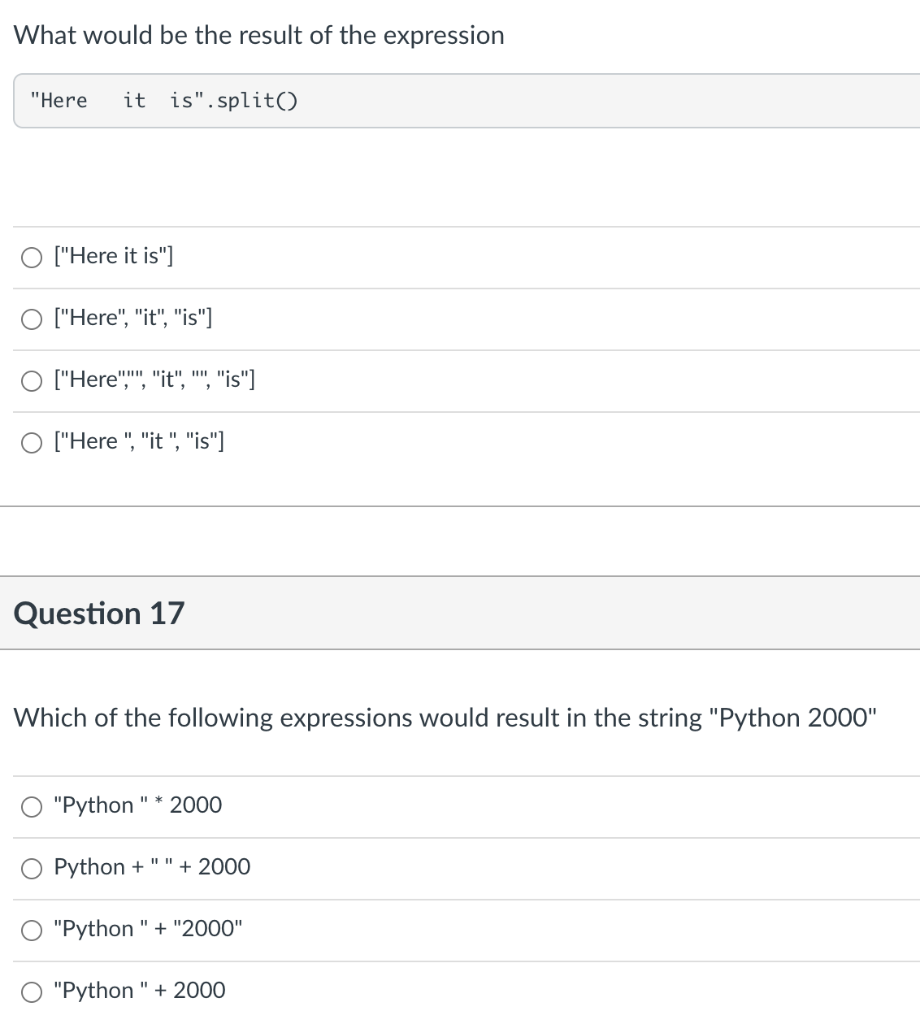Viewport: 920px width, 1024px height.
Task: Click answer label text containing empty strings
Action: tap(155, 380)
